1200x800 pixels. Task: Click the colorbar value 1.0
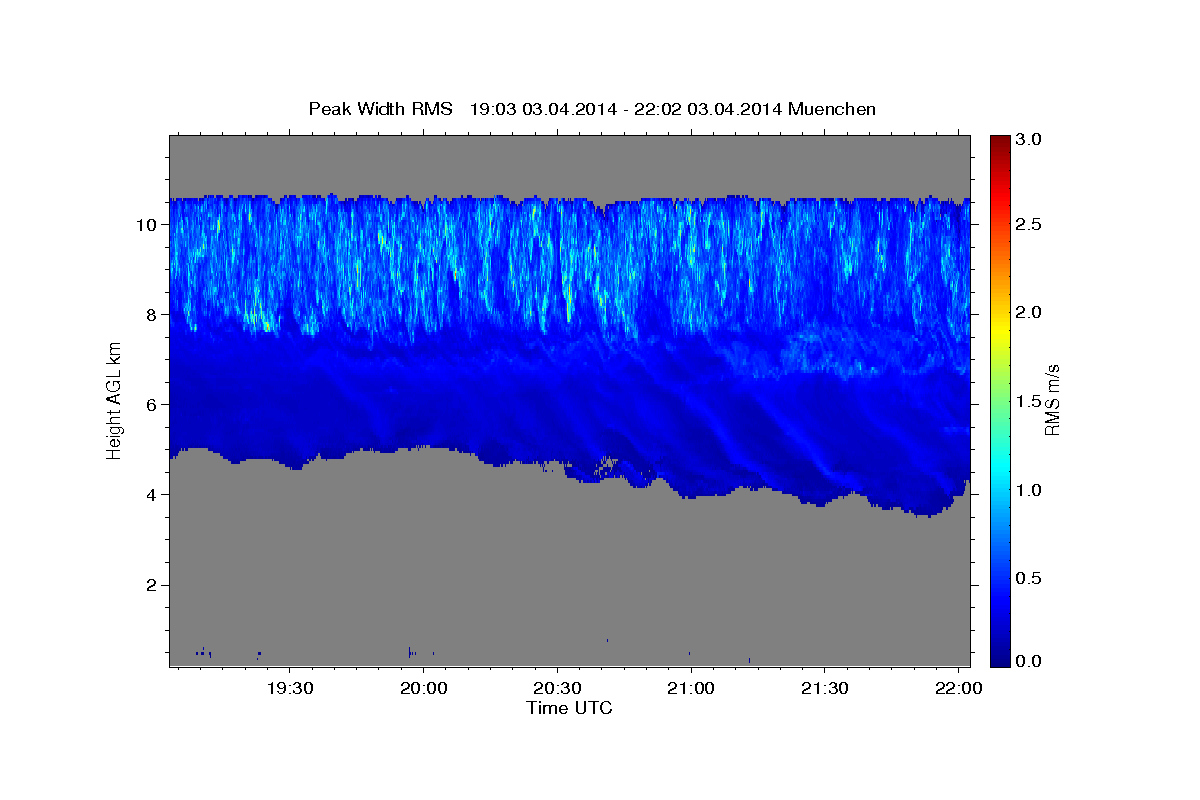click(x=1030, y=489)
